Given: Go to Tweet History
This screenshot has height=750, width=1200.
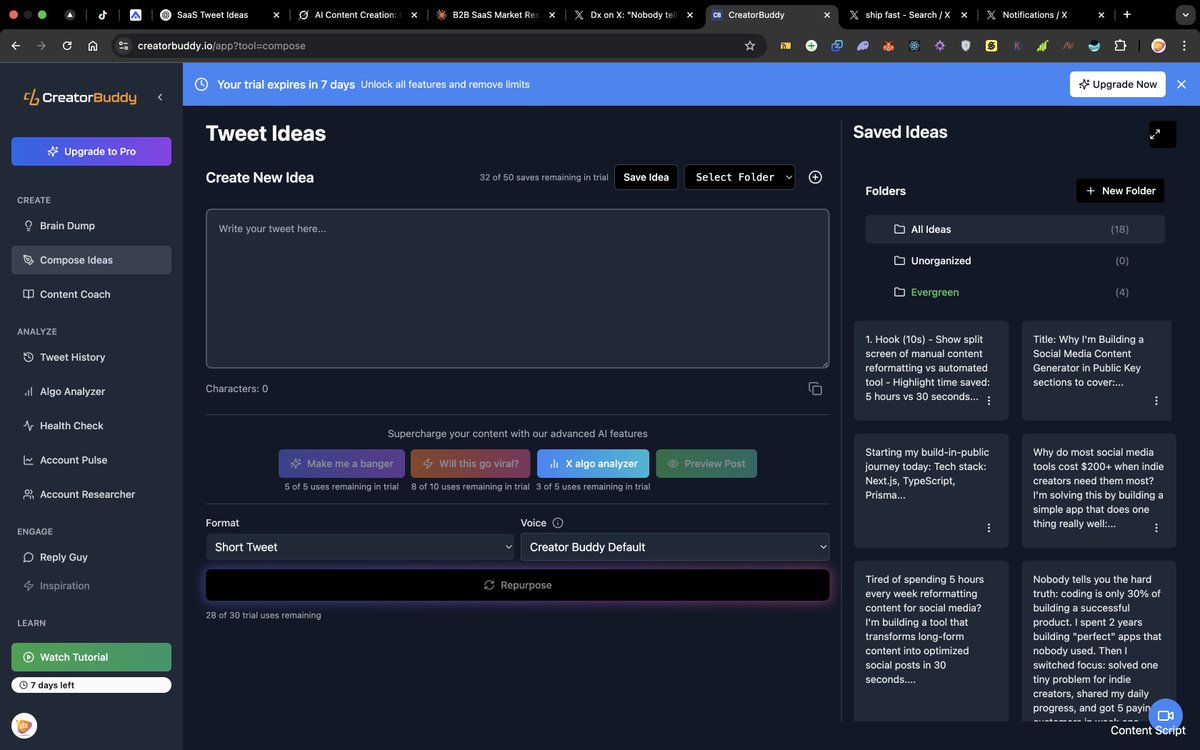Looking at the screenshot, I should (x=91, y=357).
